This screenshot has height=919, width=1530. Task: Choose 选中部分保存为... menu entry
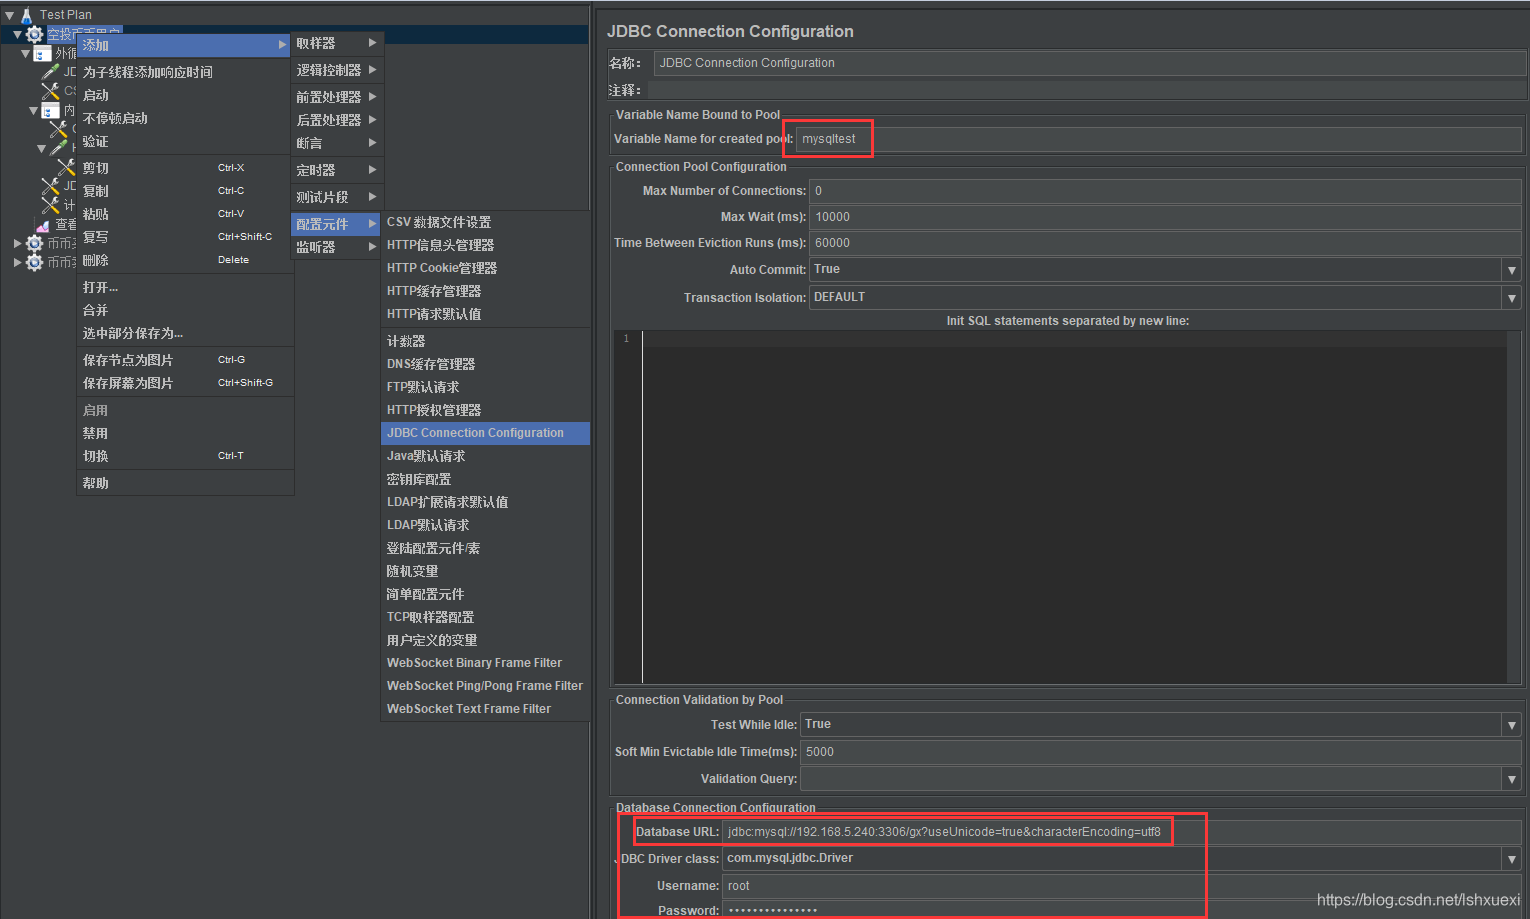[x=184, y=333]
